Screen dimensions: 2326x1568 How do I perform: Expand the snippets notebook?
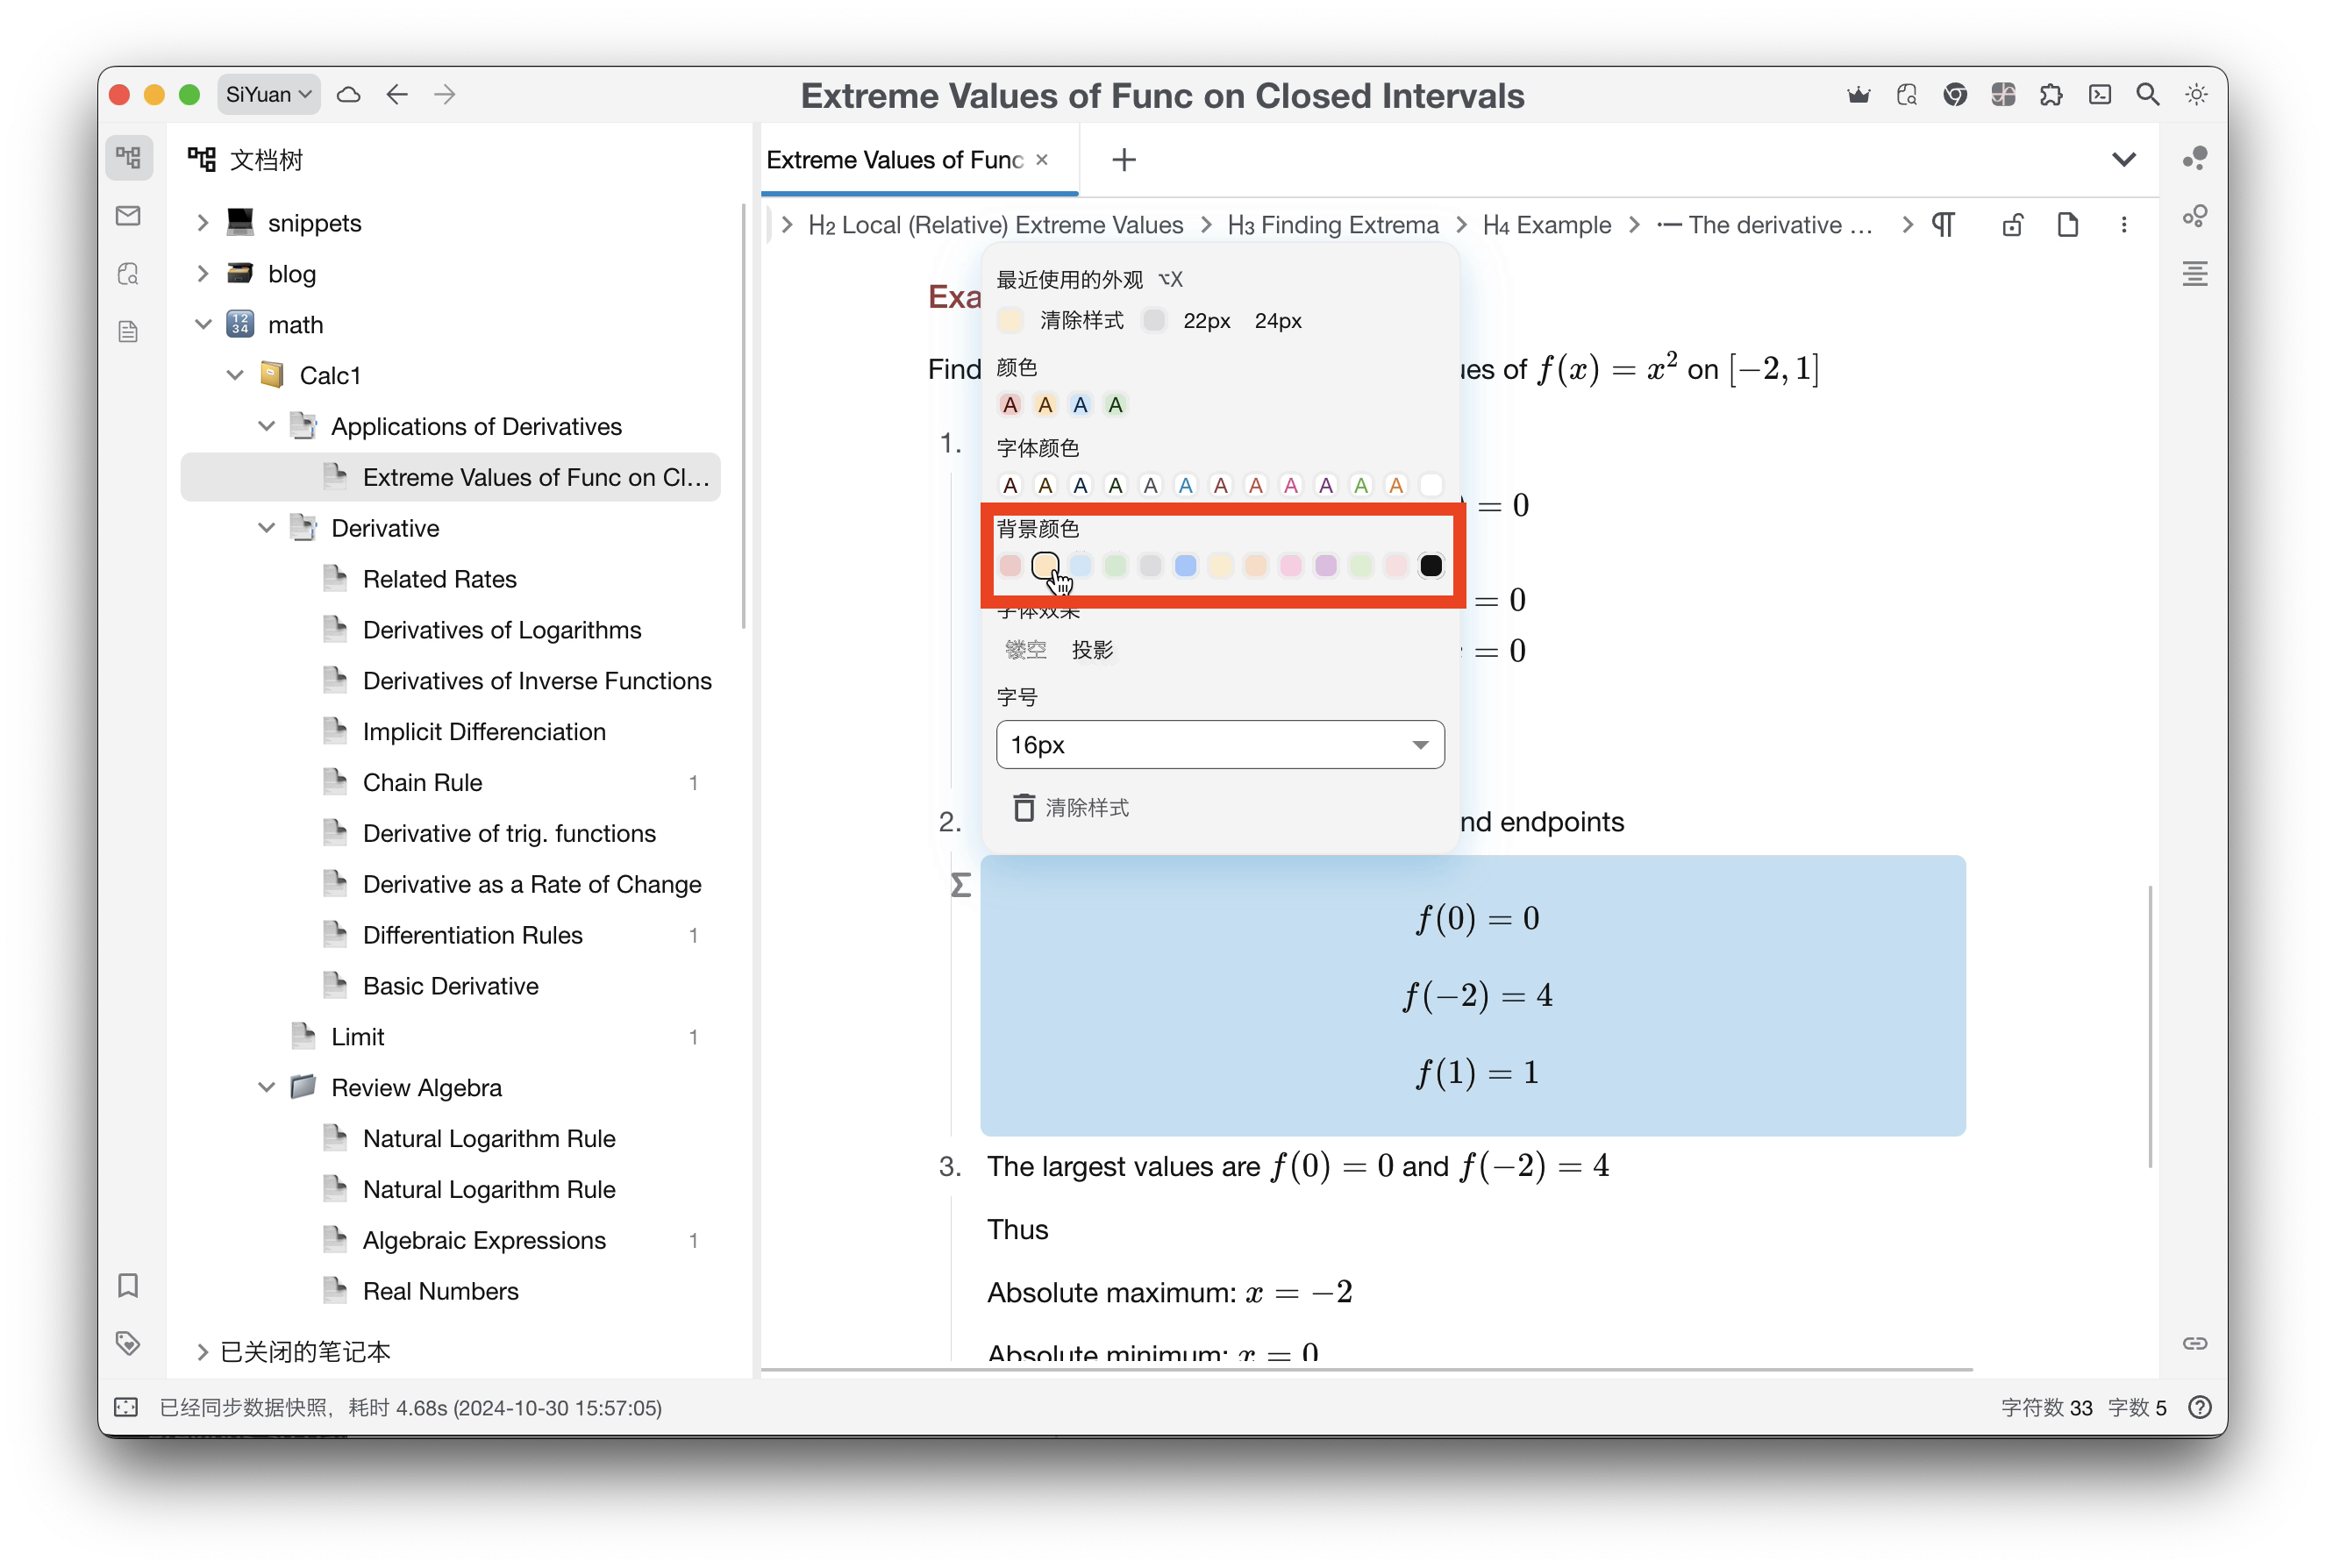203,222
